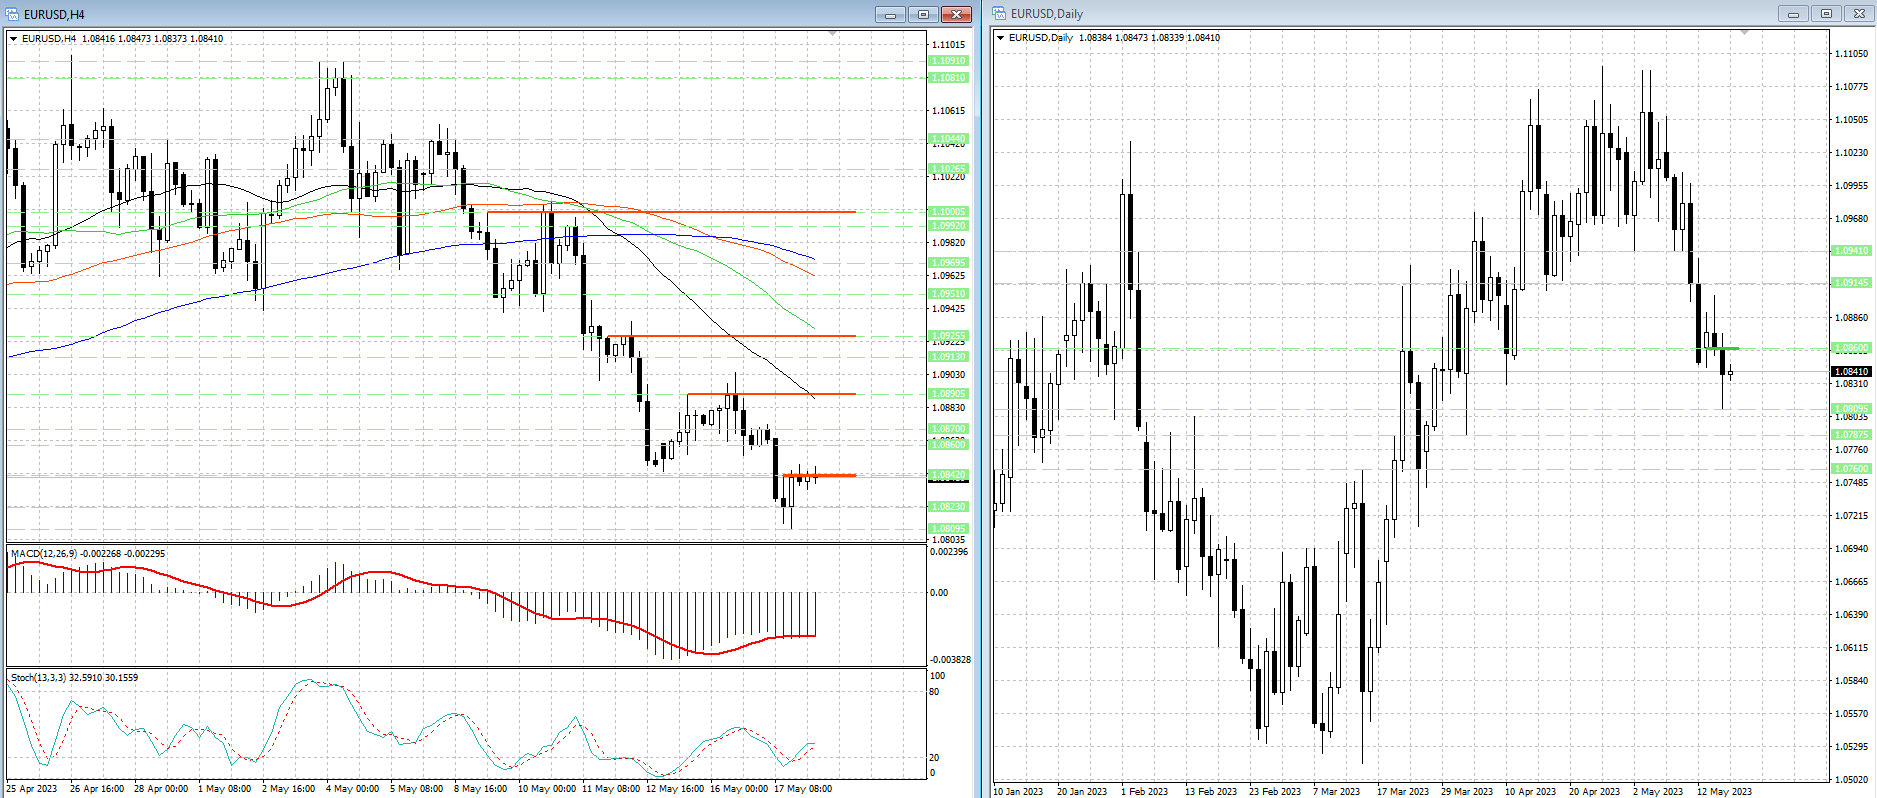The image size is (1877, 798).
Task: Click the 1.09695 level label on the H4 price scale
Action: [949, 263]
